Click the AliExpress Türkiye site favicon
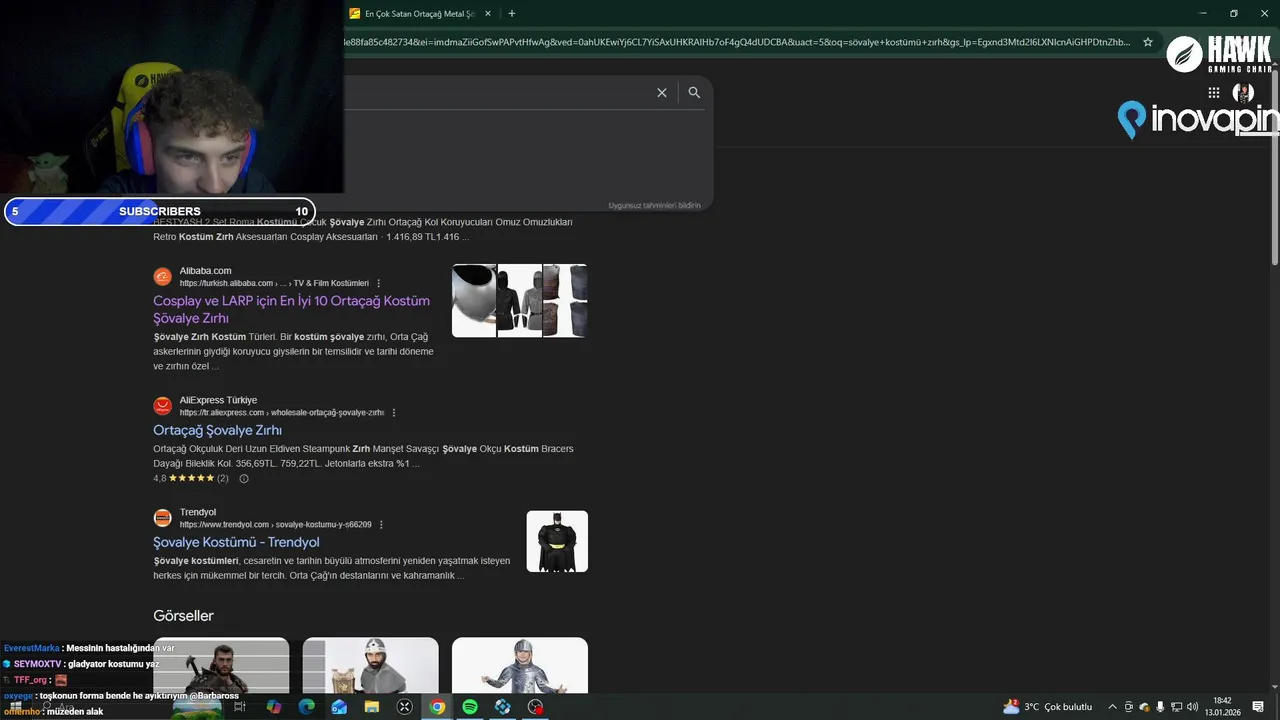1280x720 pixels. click(x=162, y=406)
